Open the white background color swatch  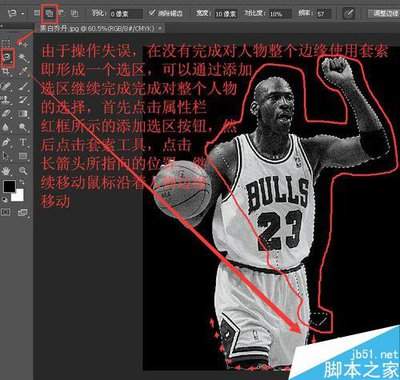[18, 196]
